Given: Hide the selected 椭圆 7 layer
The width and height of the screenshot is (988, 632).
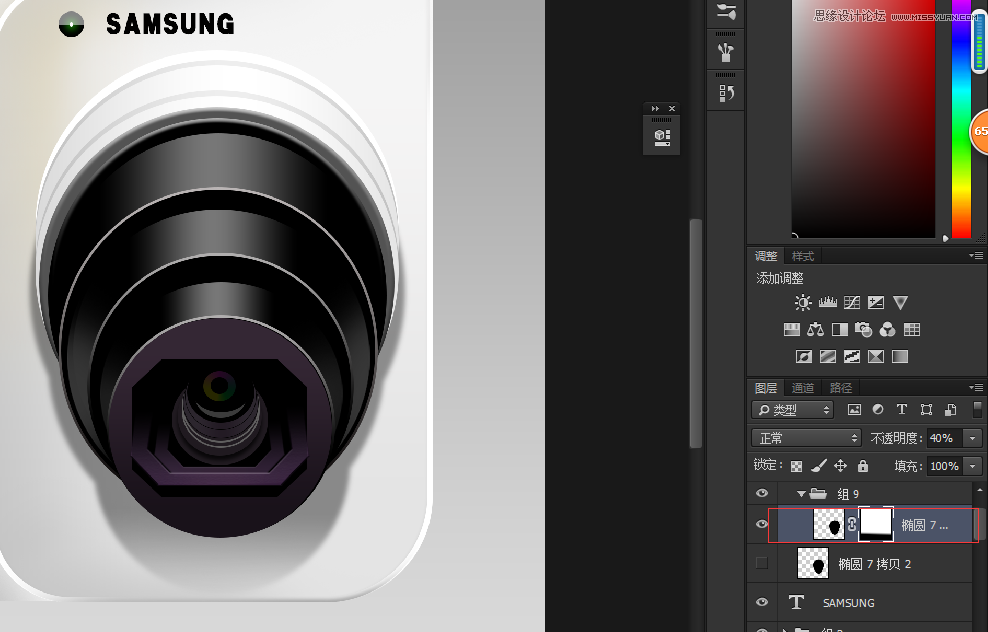Looking at the screenshot, I should [x=761, y=524].
